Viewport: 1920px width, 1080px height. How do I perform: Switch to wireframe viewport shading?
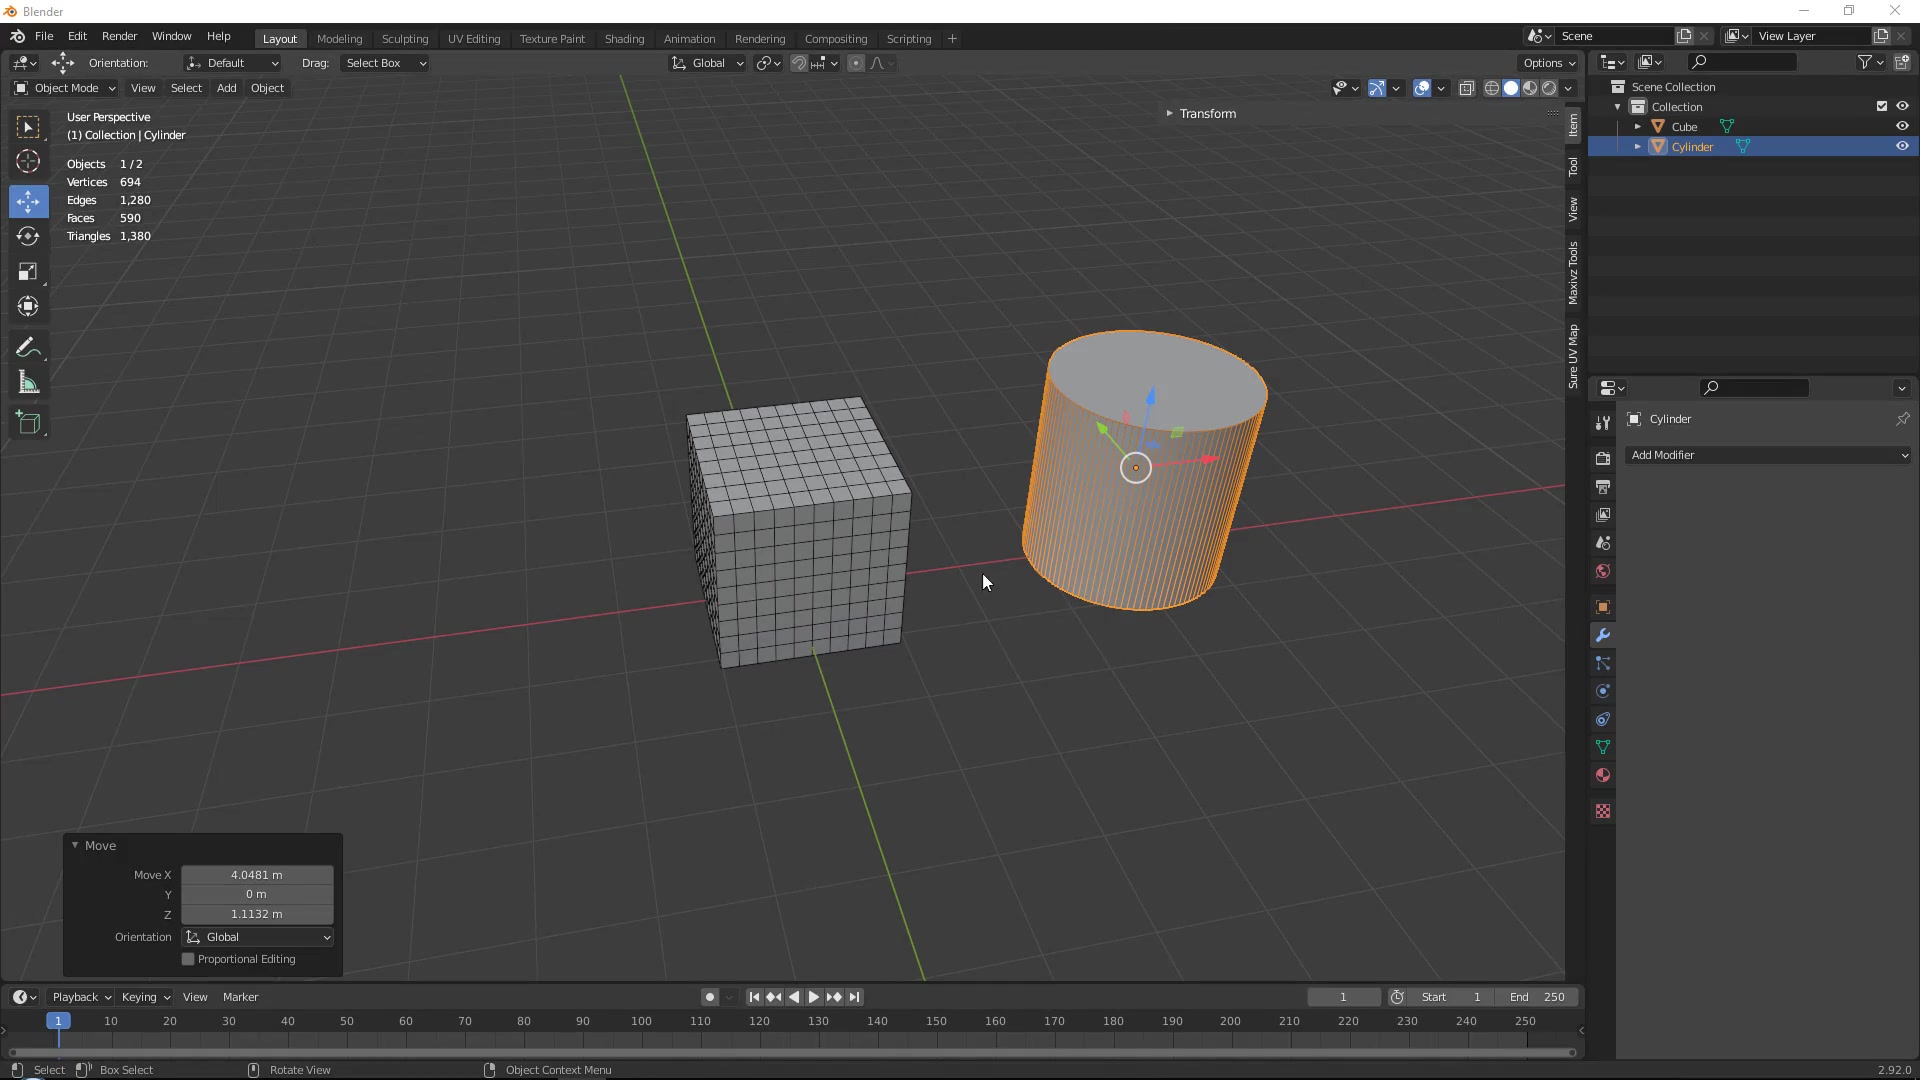(1492, 88)
